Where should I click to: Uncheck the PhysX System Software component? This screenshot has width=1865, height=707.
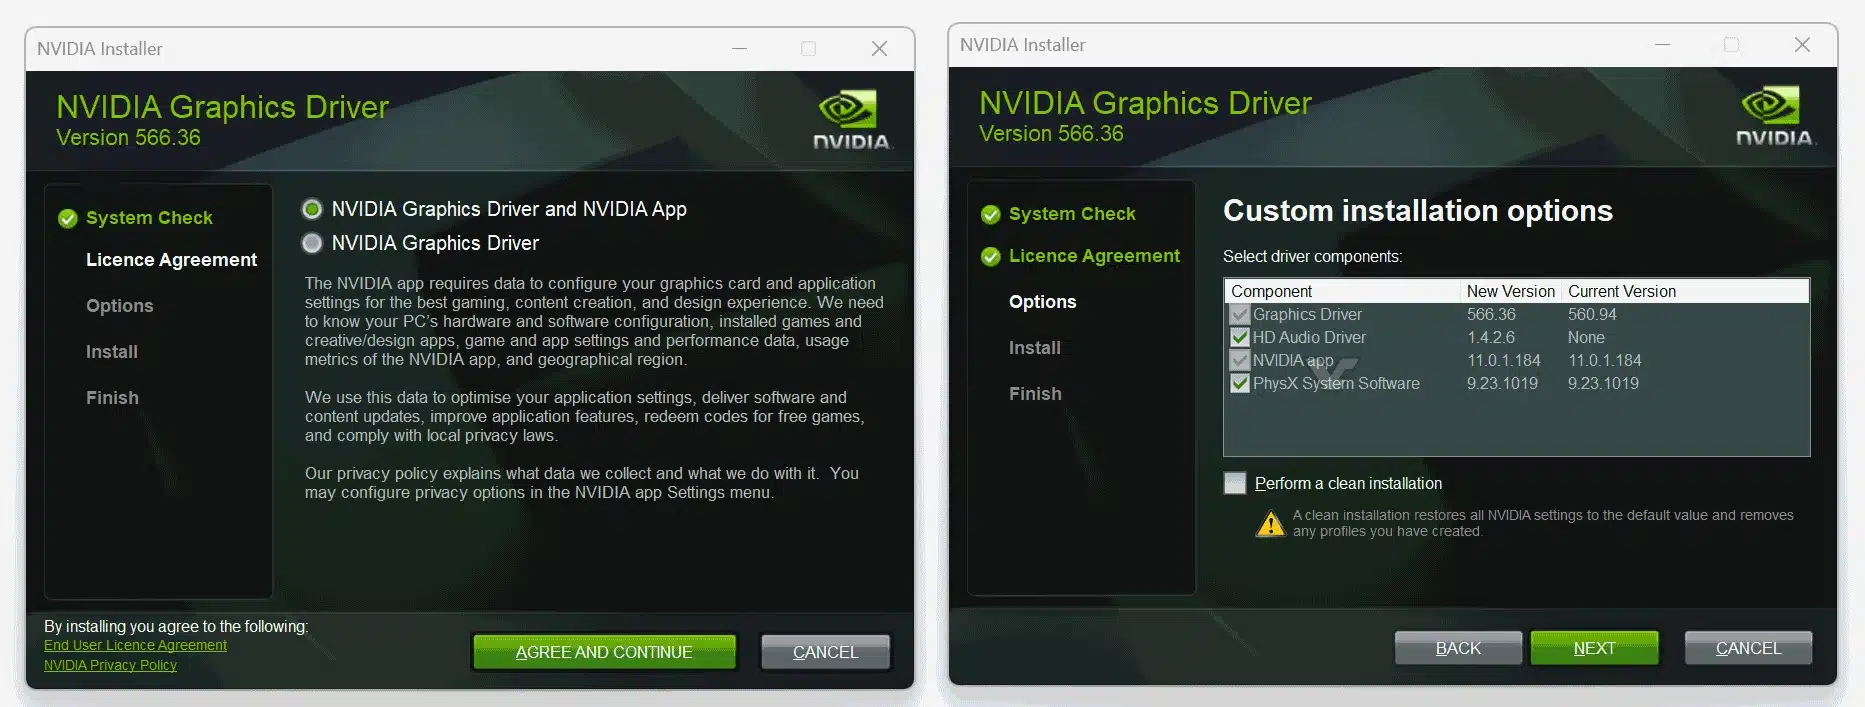click(x=1240, y=383)
